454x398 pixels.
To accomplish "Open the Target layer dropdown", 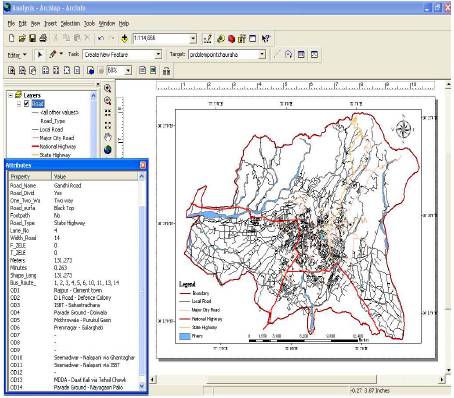I will (262, 54).
